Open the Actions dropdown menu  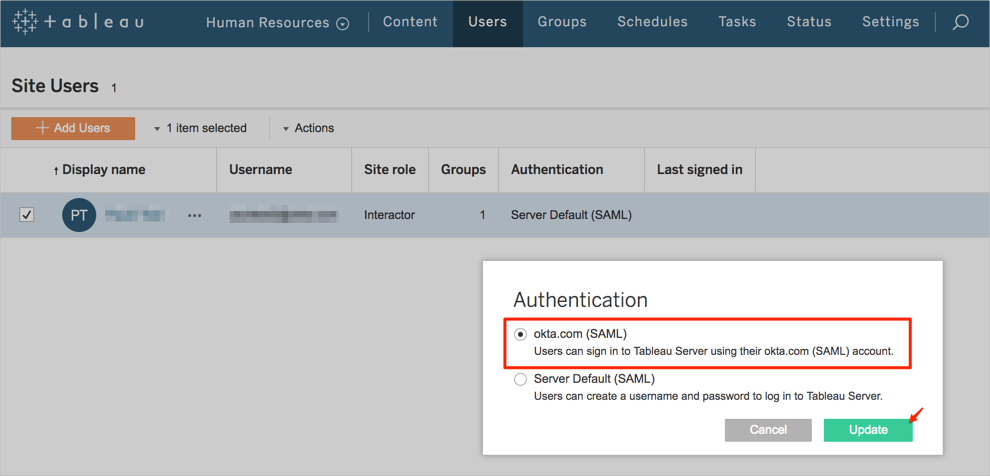click(x=308, y=128)
